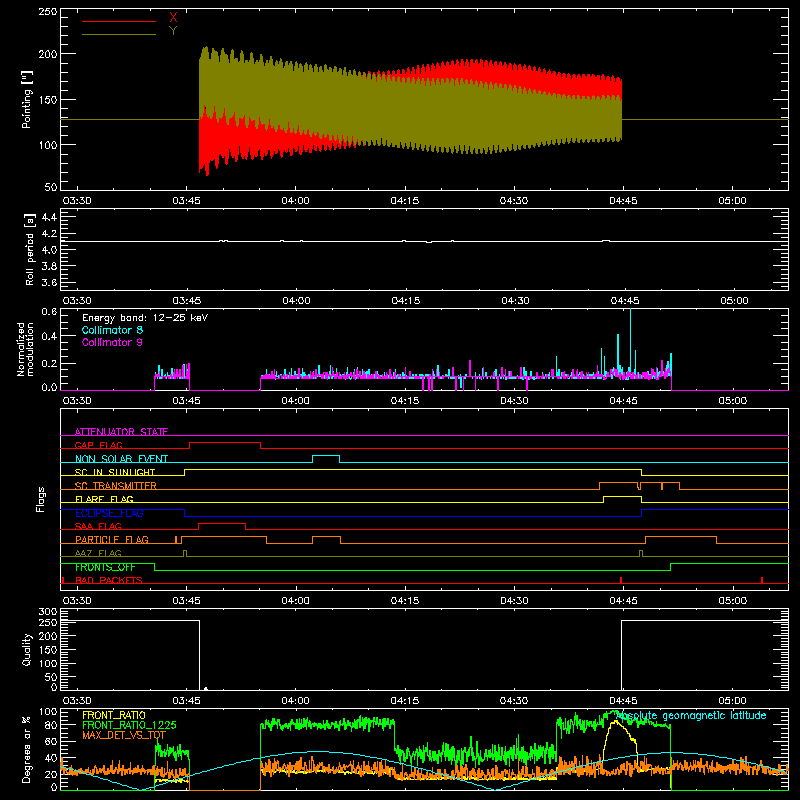Click the yellow FRONT_RATIO peak near 04:44
800x800 pixels.
615,721
